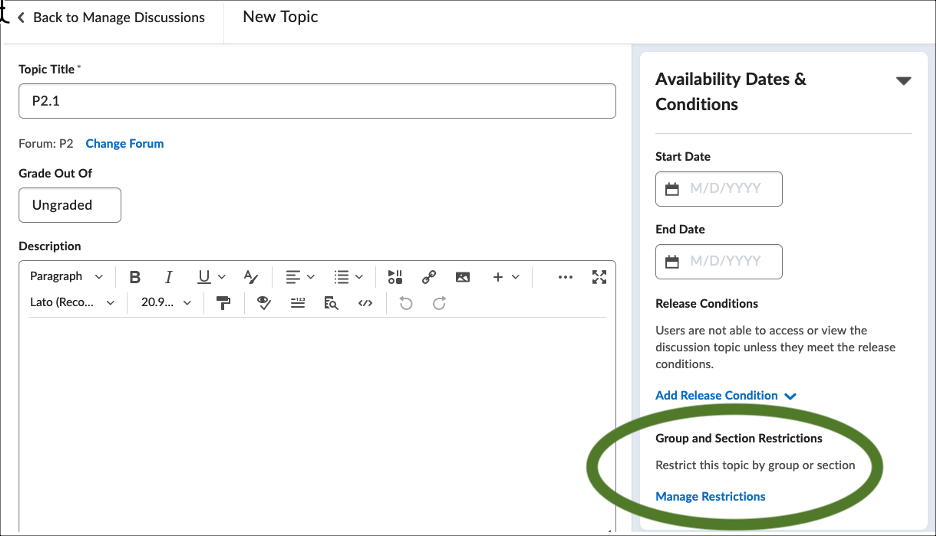
Task: Click the insert image icon
Action: click(x=463, y=277)
